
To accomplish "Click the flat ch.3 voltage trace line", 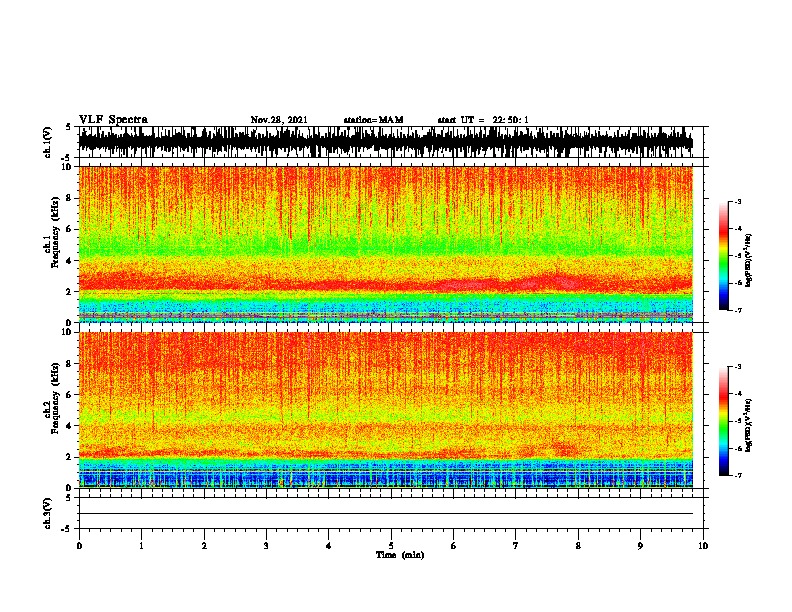I will (386, 514).
